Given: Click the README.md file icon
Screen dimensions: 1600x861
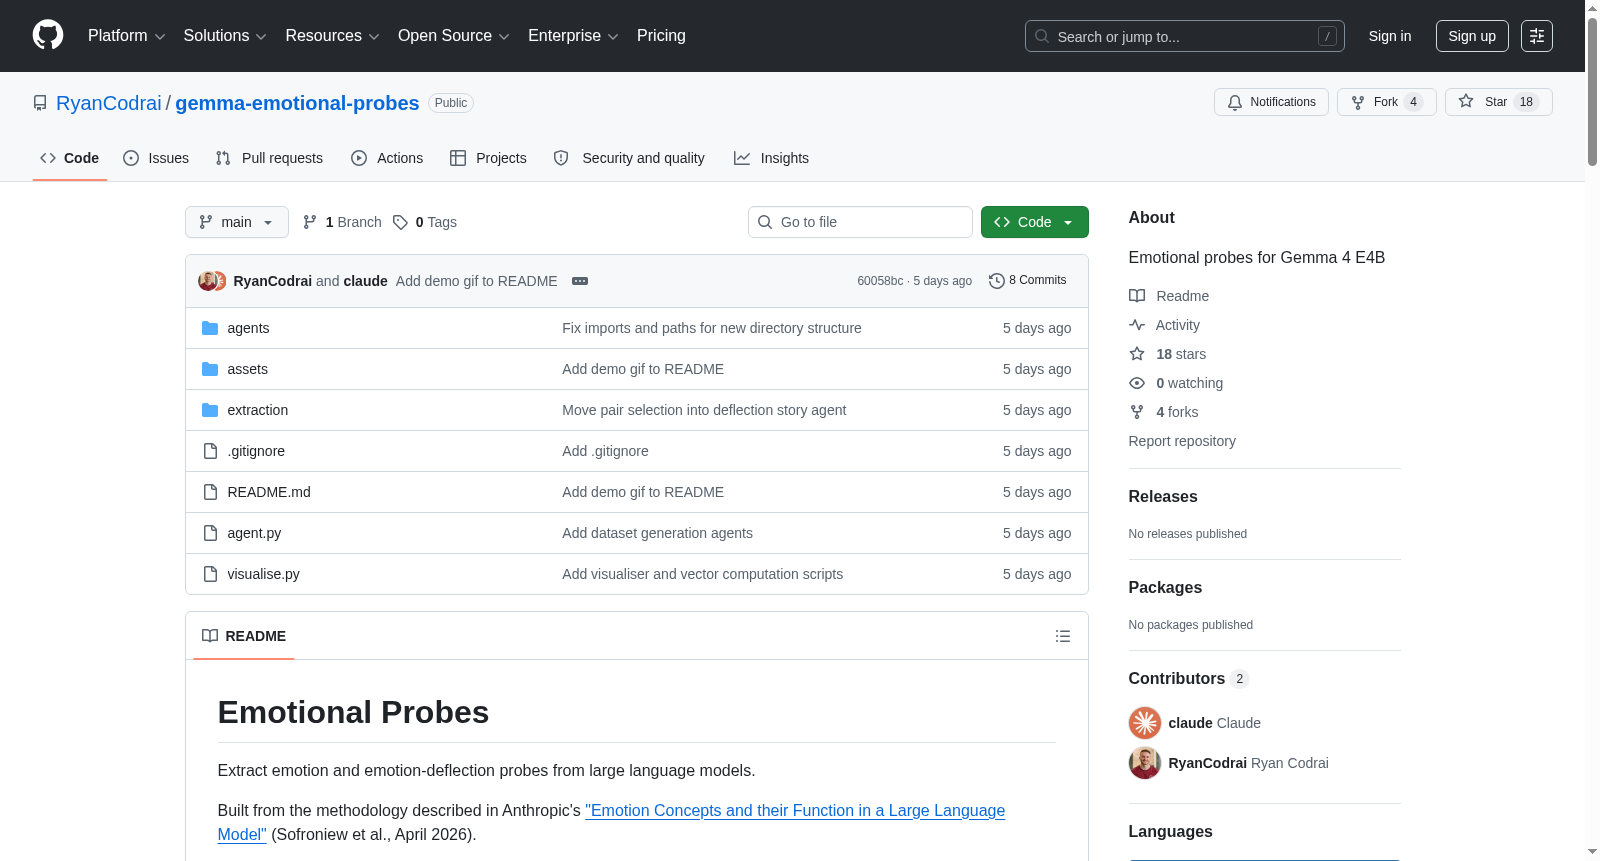Looking at the screenshot, I should point(210,492).
